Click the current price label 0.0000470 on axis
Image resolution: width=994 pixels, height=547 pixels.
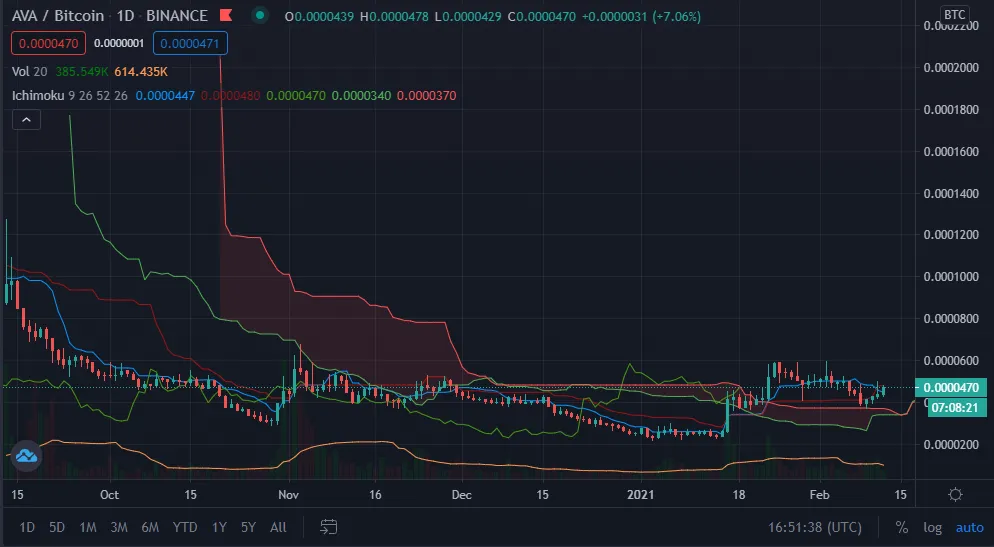pyautogui.click(x=951, y=387)
